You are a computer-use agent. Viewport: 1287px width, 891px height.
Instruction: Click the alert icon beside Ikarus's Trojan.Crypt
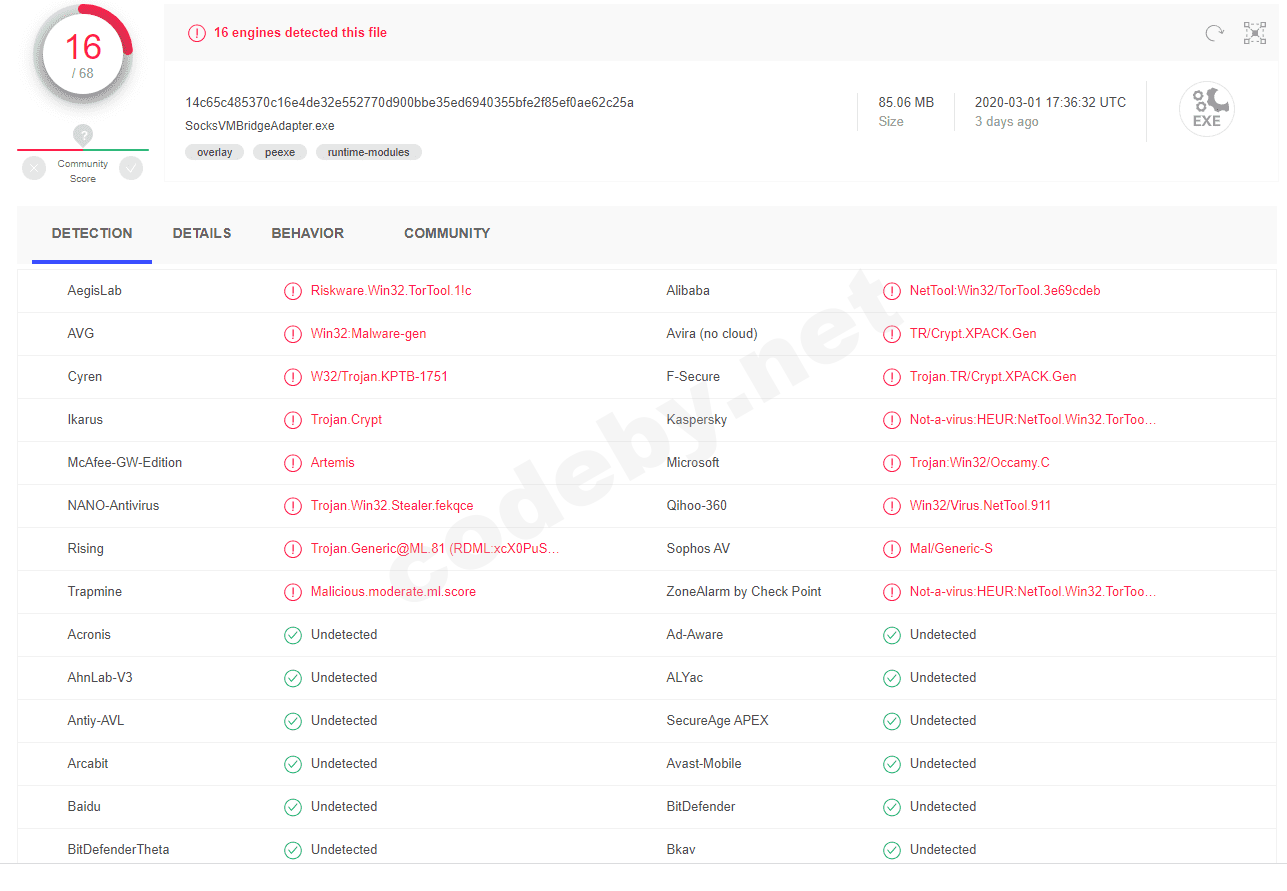coord(293,420)
